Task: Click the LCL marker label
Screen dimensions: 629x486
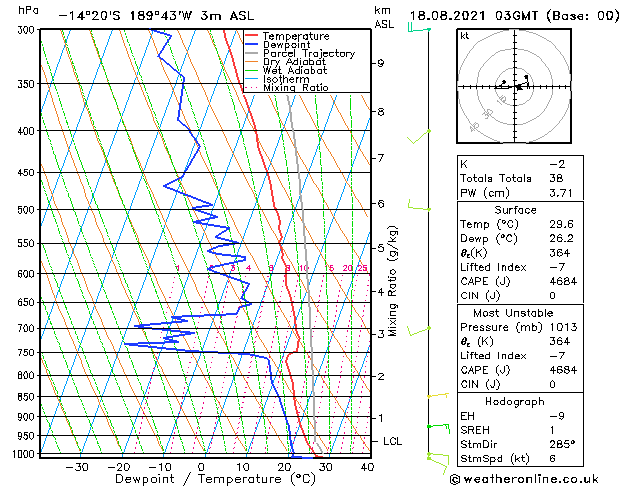Action: (392, 441)
